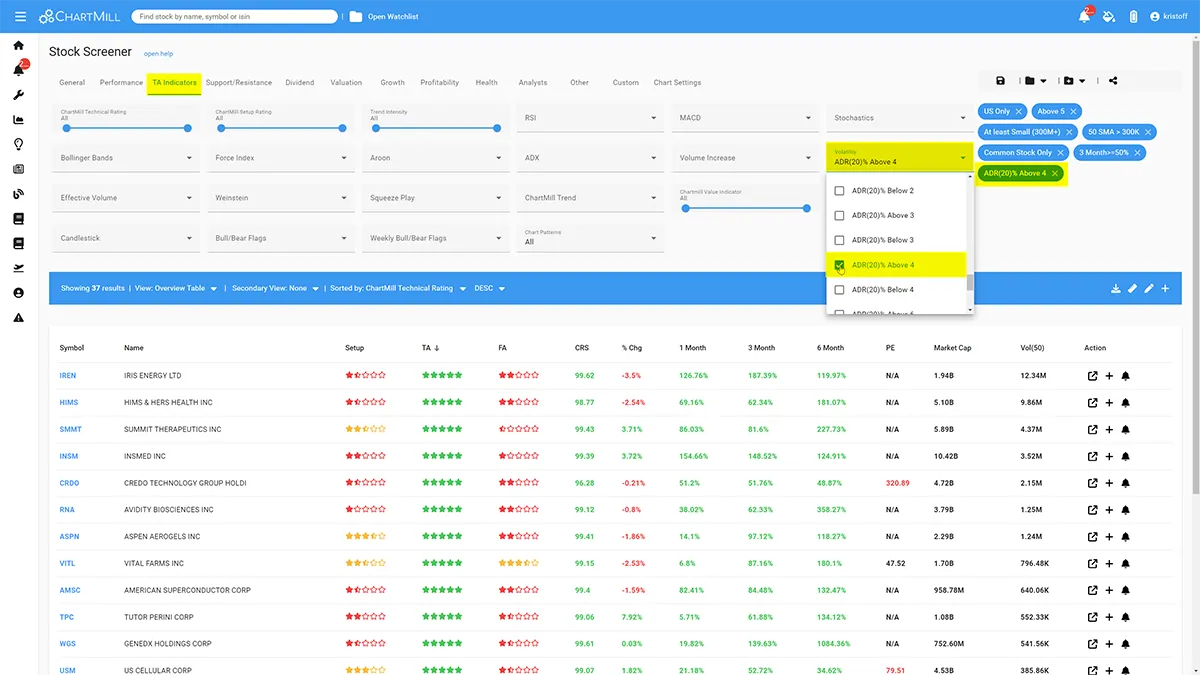Open the Secondary View: None dropdown
The width and height of the screenshot is (1200, 675).
[x=276, y=288]
